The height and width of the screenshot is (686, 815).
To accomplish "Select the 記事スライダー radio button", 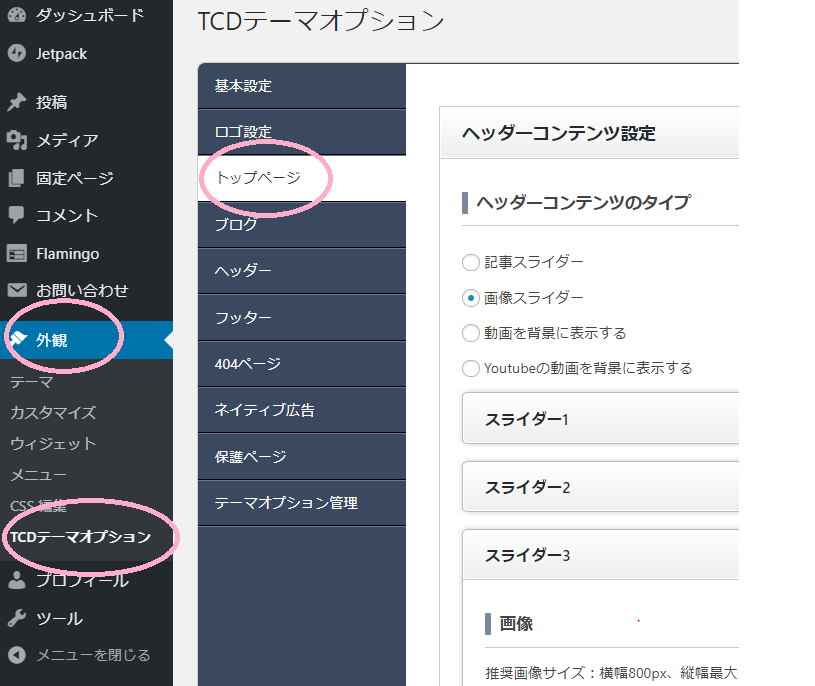I will coord(470,262).
